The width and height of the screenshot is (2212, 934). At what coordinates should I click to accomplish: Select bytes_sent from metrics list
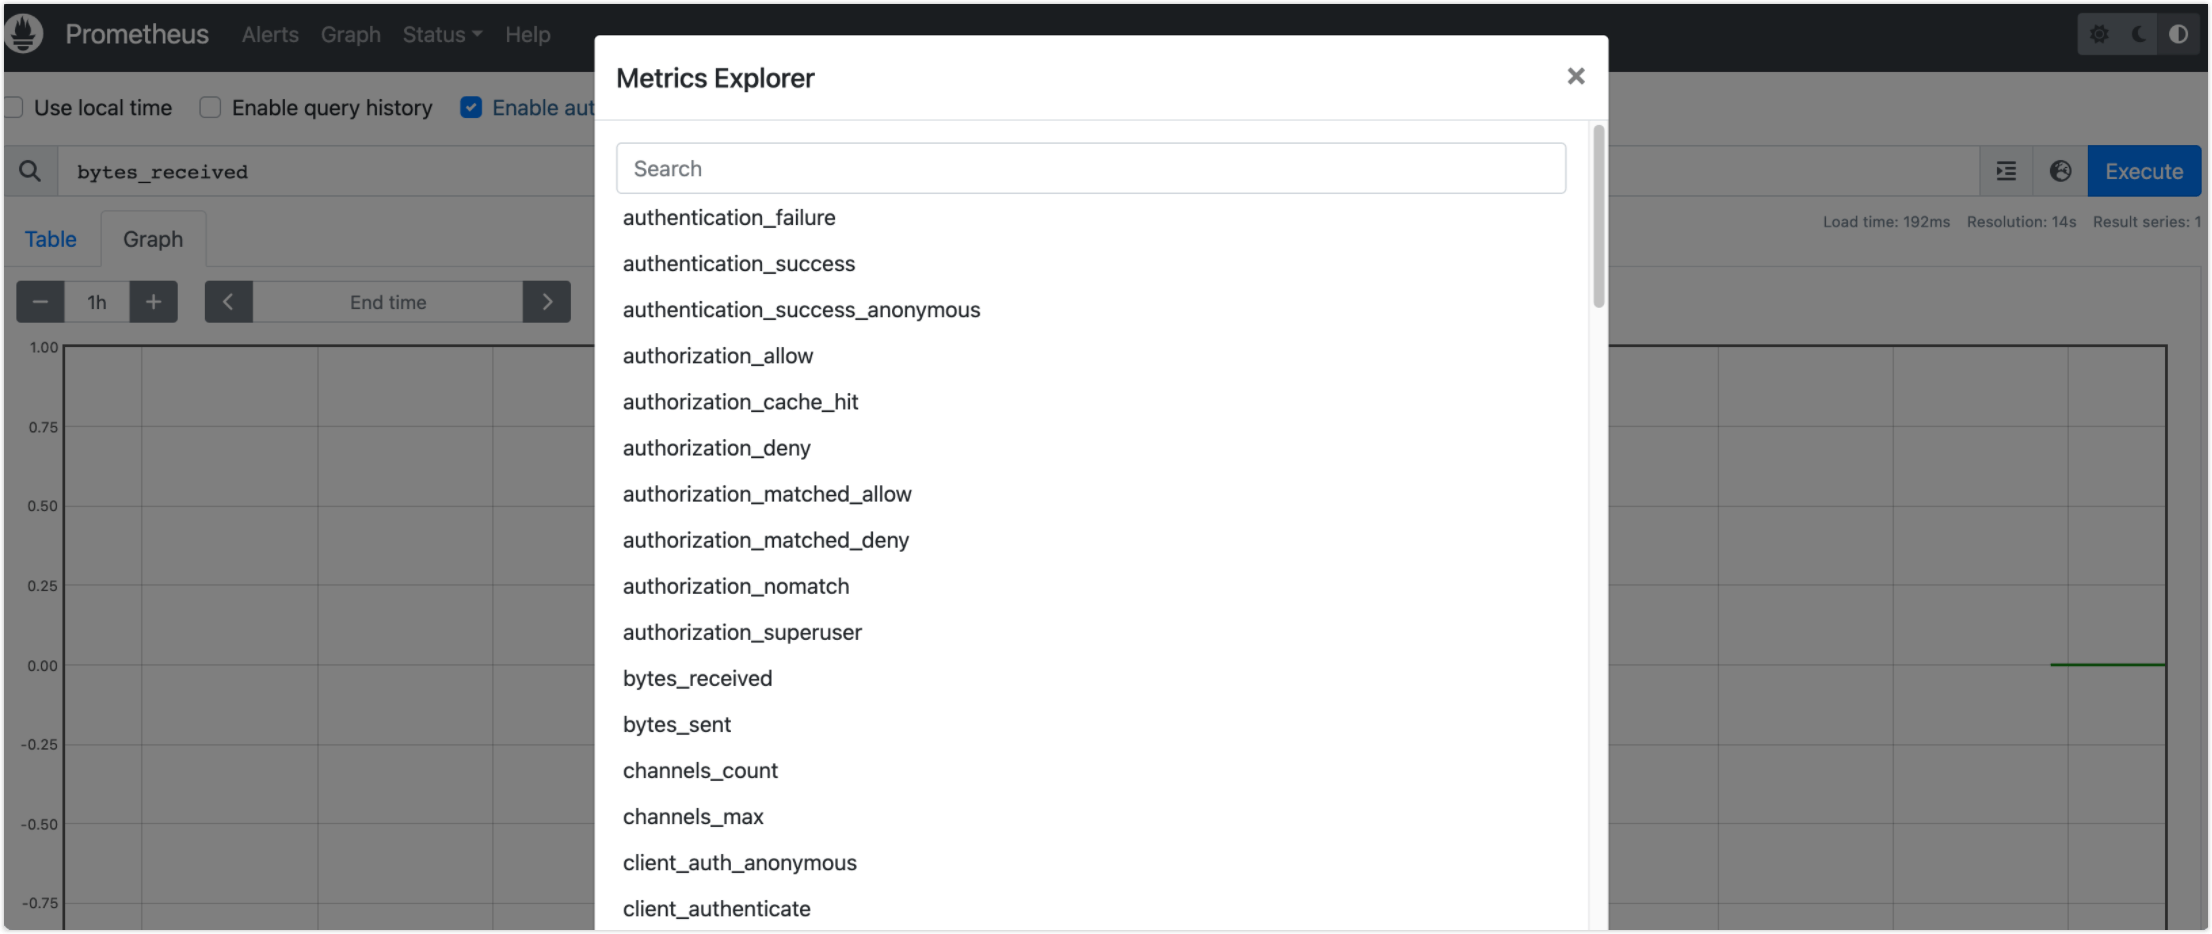tap(677, 724)
